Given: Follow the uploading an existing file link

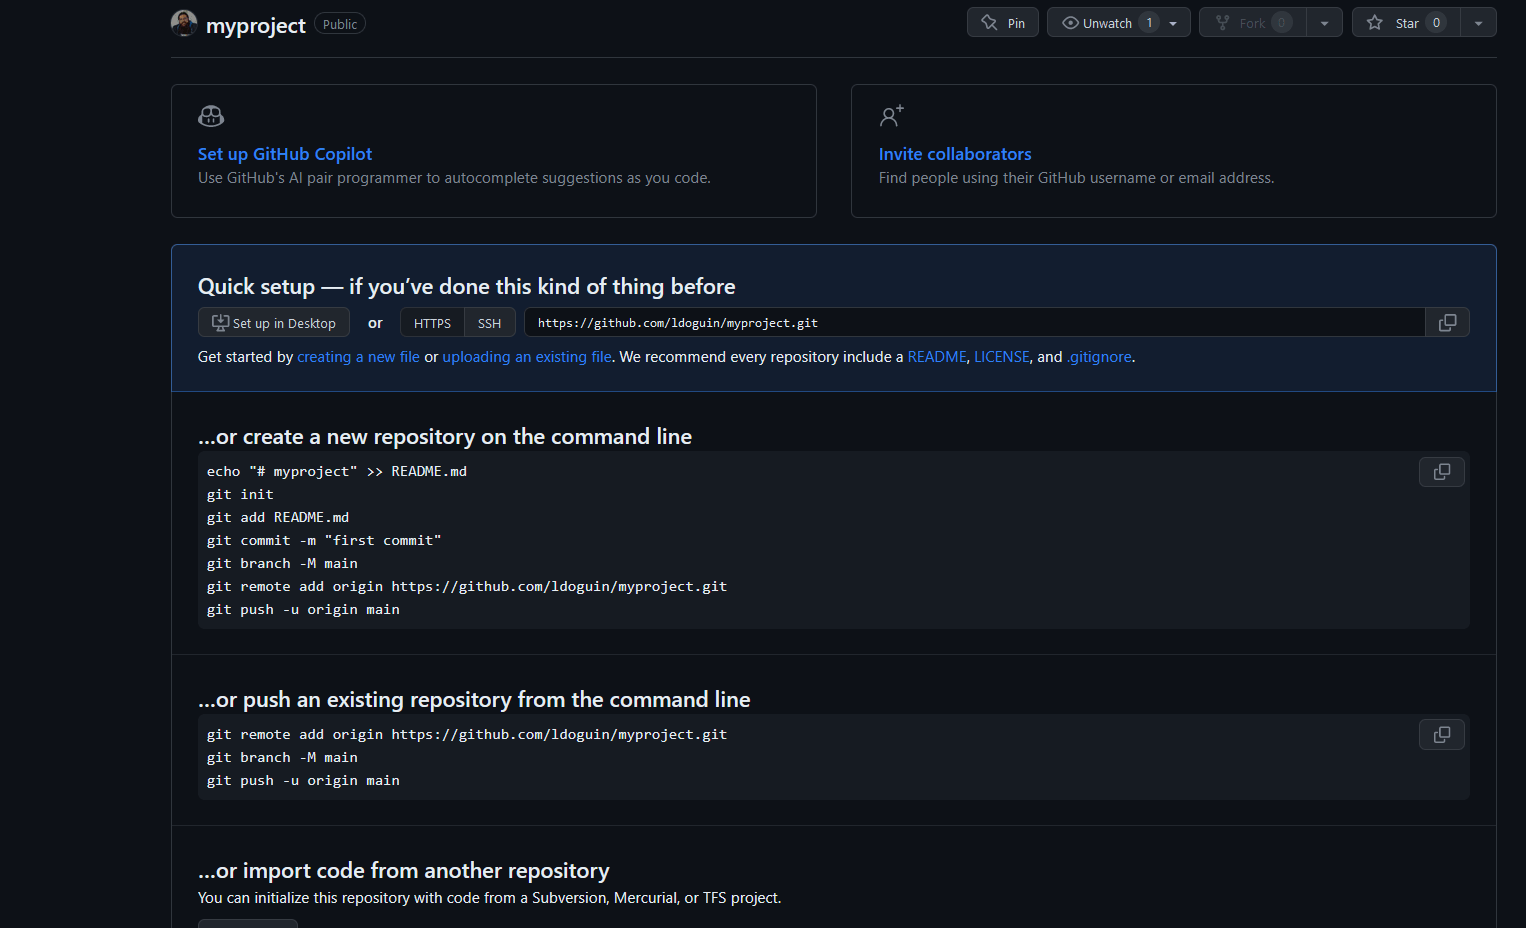Looking at the screenshot, I should tap(527, 357).
